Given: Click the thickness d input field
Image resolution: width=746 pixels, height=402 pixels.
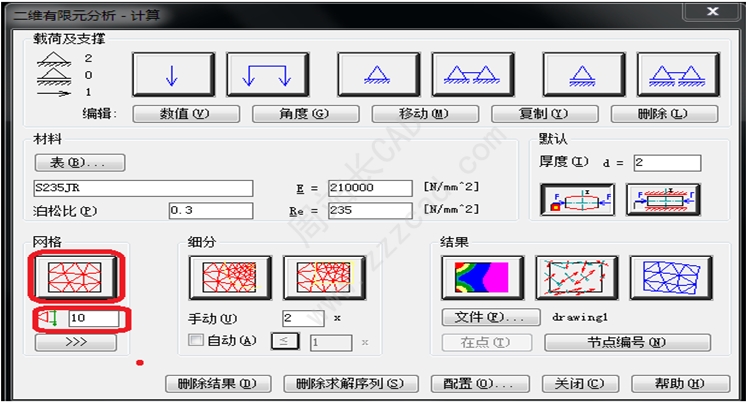Looking at the screenshot, I should tap(666, 162).
